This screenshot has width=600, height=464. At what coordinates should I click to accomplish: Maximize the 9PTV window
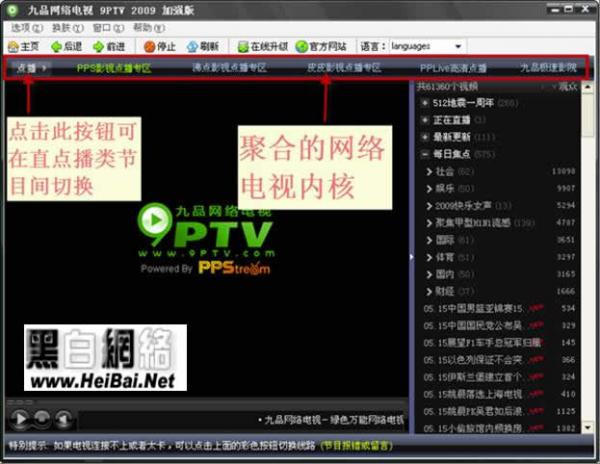pyautogui.click(x=569, y=9)
